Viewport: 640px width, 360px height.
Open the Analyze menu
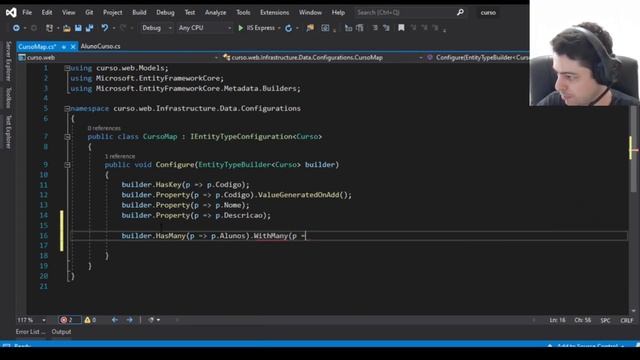[216, 12]
